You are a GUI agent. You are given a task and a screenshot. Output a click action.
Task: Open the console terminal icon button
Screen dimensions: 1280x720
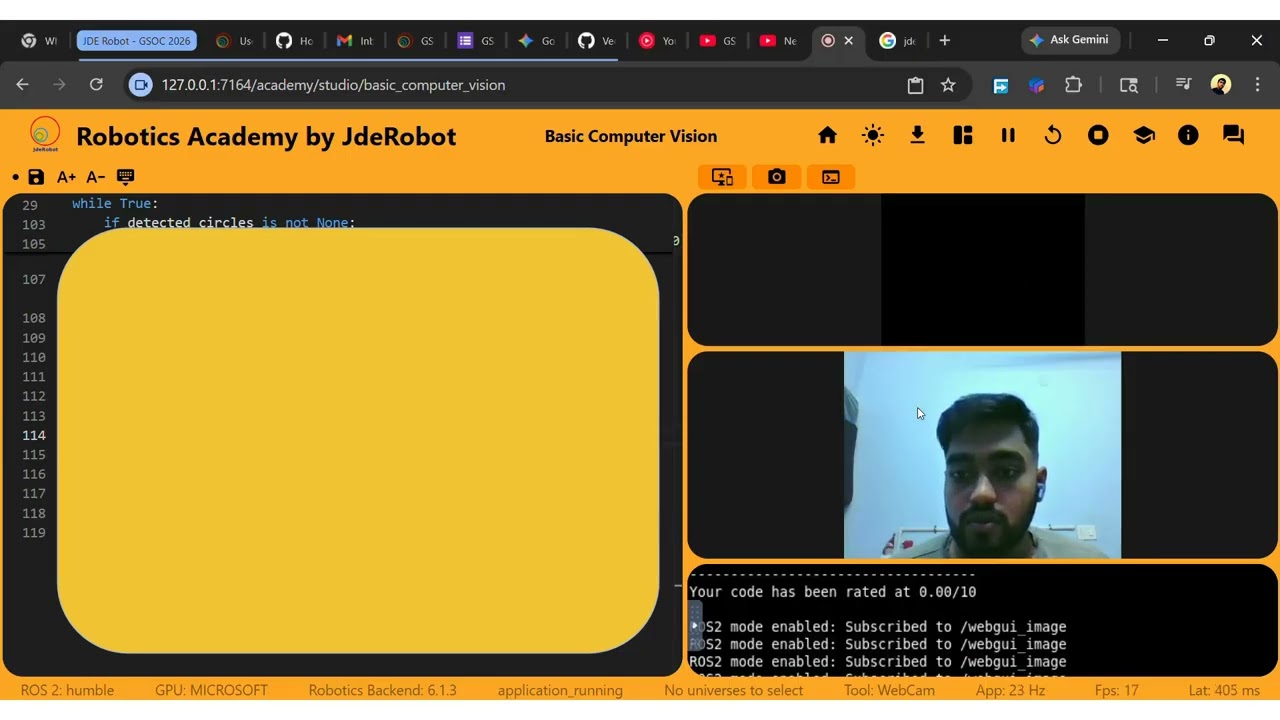(831, 177)
